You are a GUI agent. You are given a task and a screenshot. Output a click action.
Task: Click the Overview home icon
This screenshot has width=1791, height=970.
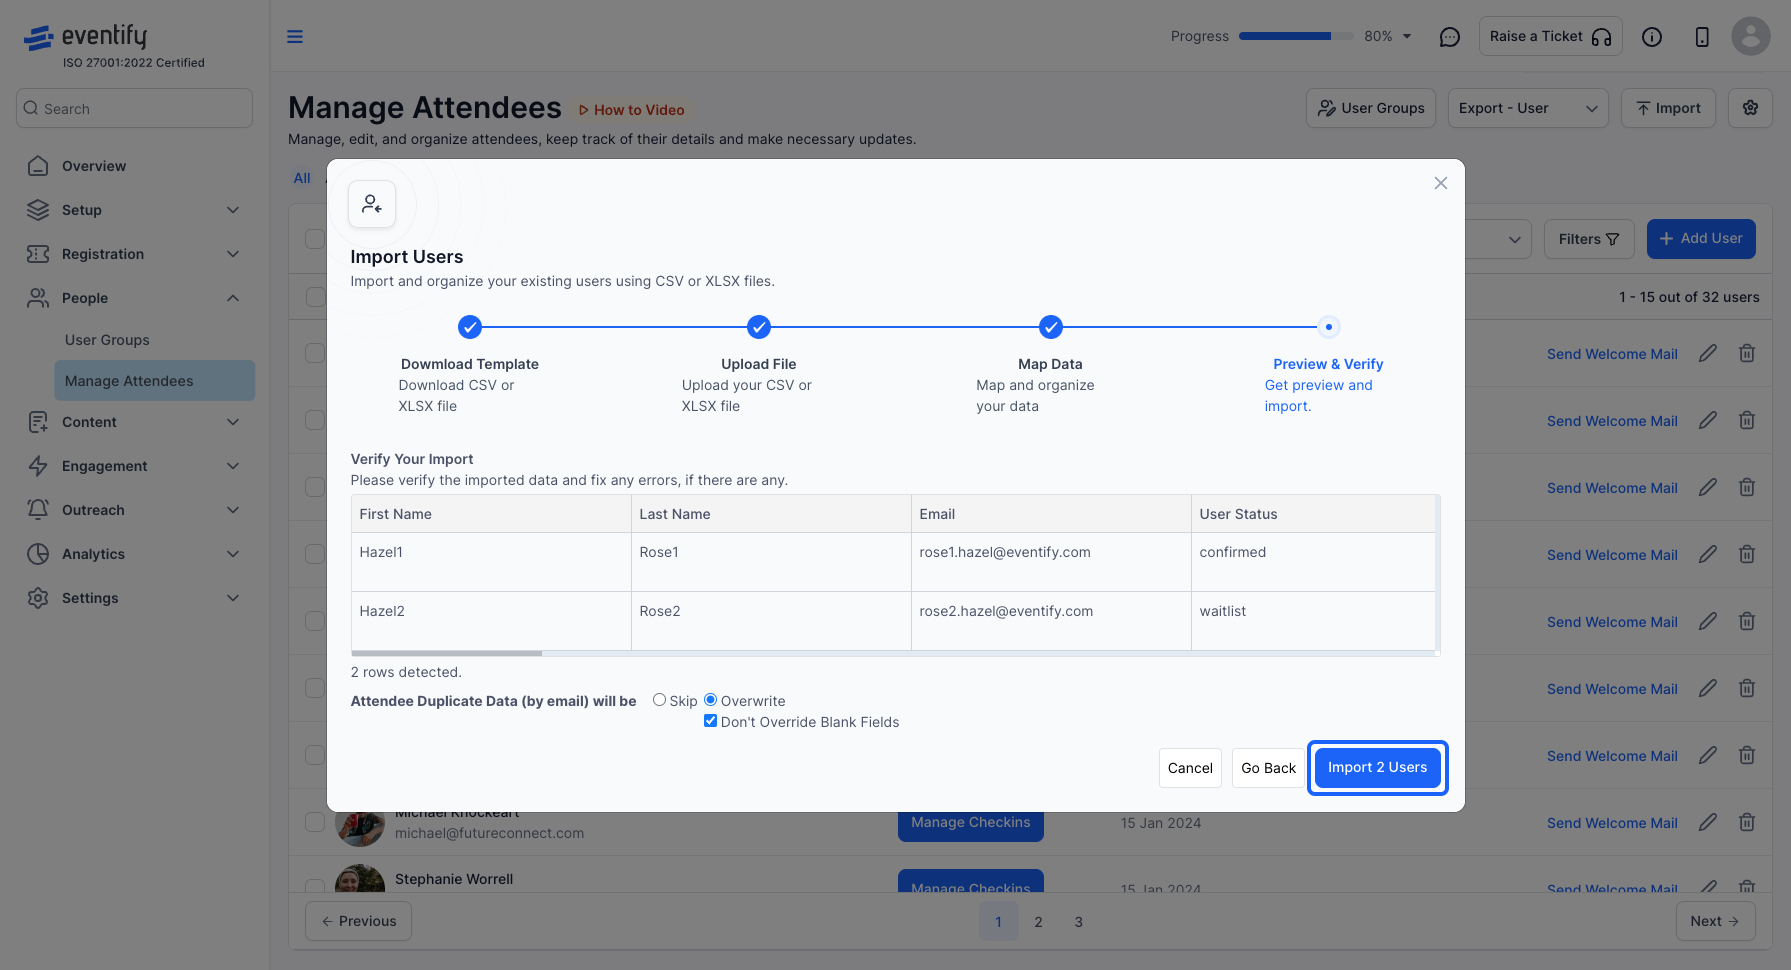(38, 166)
